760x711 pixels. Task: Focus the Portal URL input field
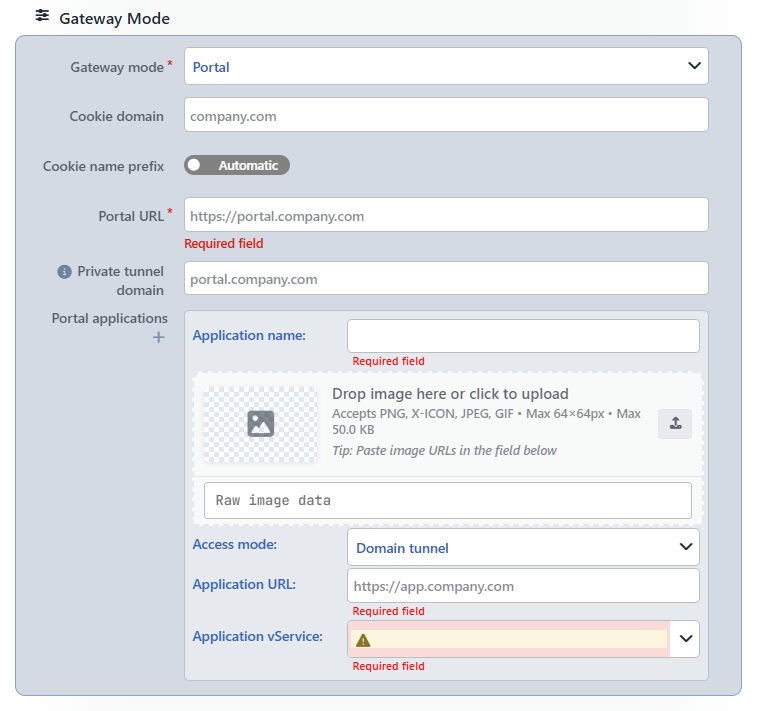tap(446, 215)
